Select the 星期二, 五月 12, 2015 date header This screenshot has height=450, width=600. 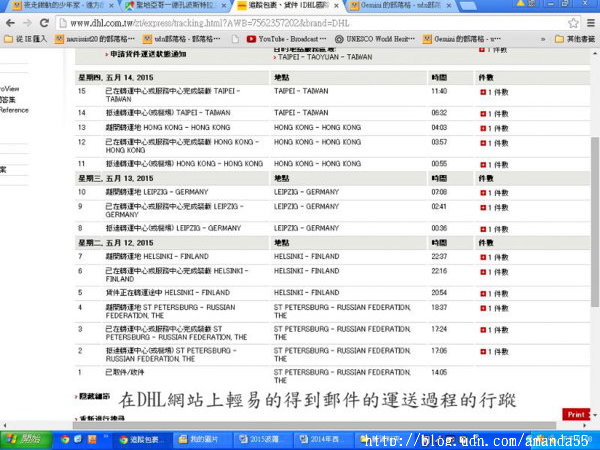[x=116, y=243]
